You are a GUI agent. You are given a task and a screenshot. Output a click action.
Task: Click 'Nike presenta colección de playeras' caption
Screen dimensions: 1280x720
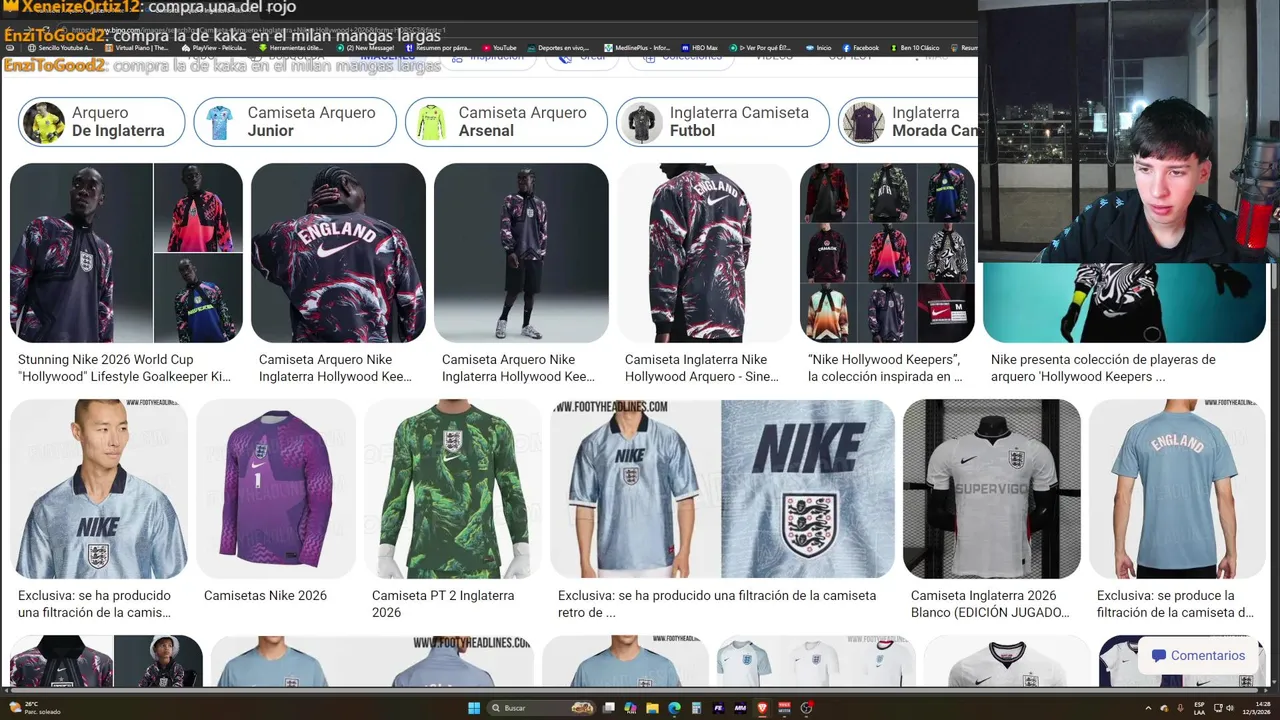pyautogui.click(x=1103, y=368)
